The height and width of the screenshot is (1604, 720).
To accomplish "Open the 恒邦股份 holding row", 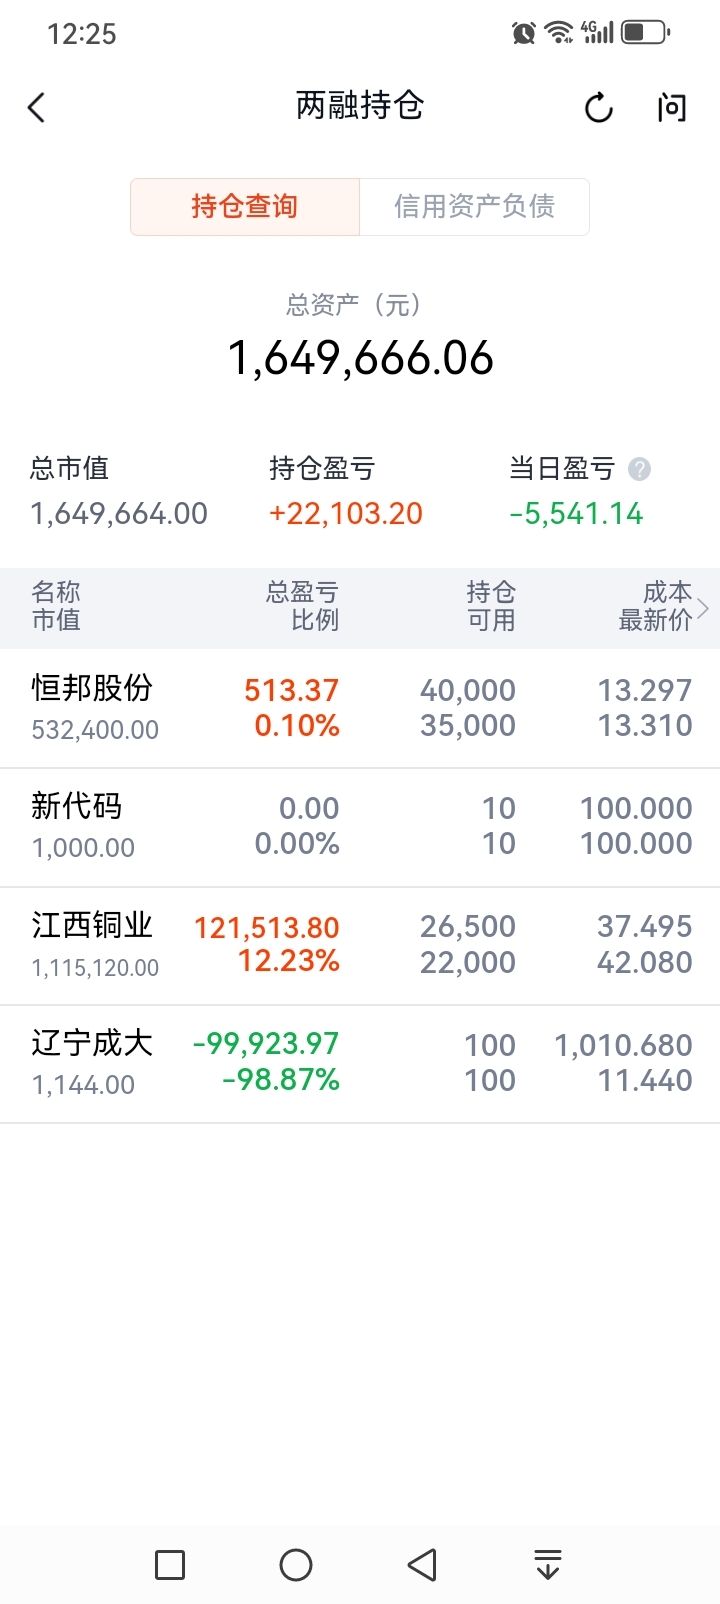I will point(360,708).
